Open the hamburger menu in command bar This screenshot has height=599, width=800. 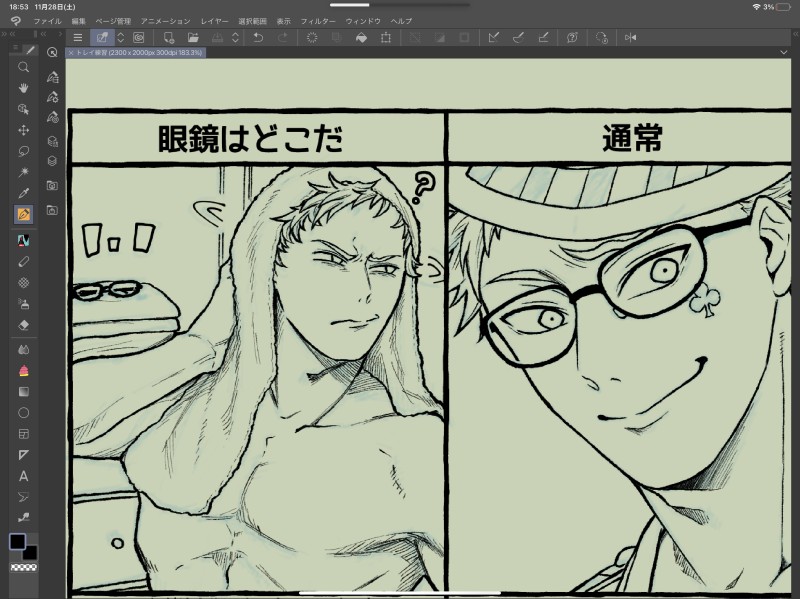(78, 37)
